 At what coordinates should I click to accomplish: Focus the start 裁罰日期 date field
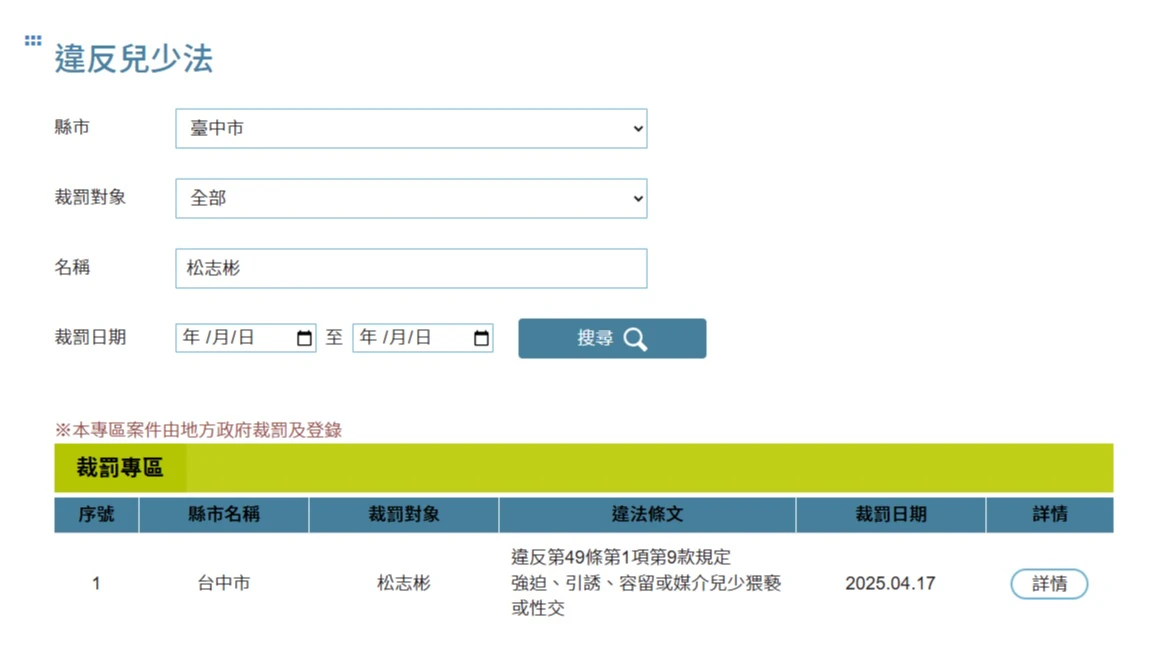tap(235, 338)
